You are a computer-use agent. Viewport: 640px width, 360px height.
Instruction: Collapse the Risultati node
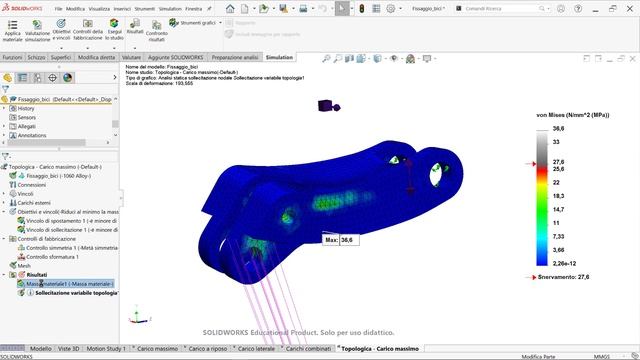pos(4,274)
